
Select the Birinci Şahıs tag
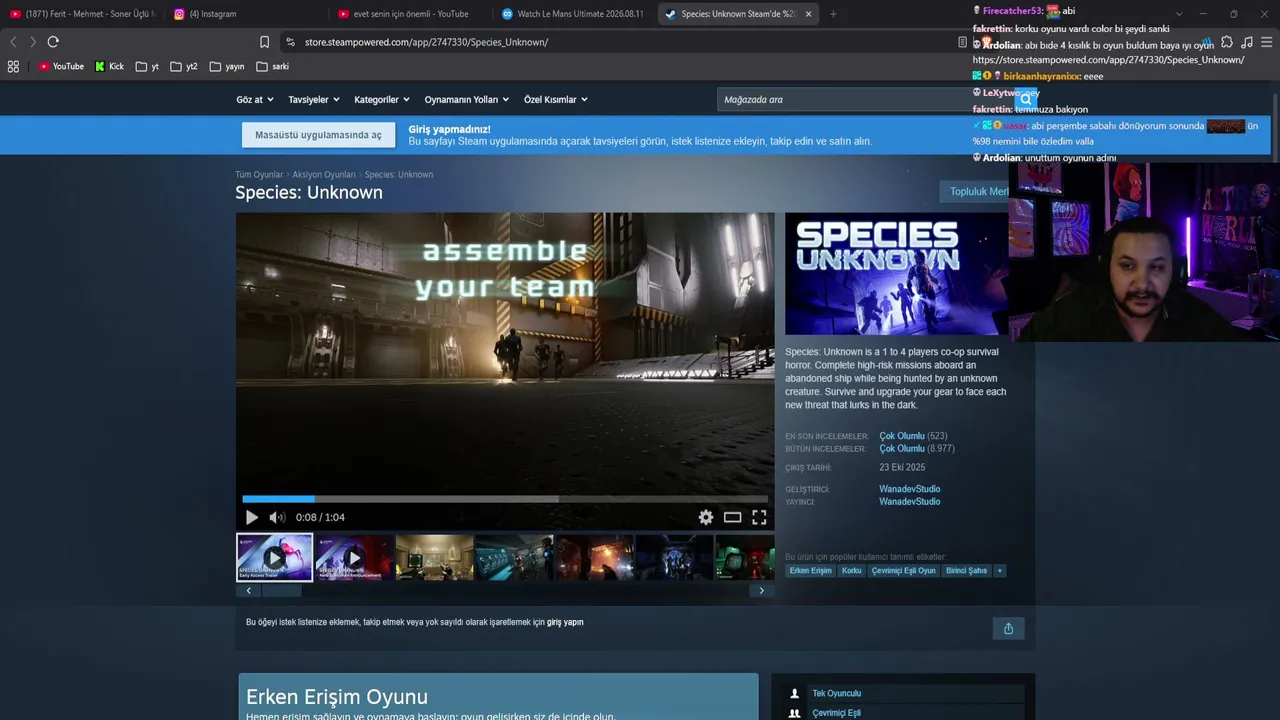point(966,571)
